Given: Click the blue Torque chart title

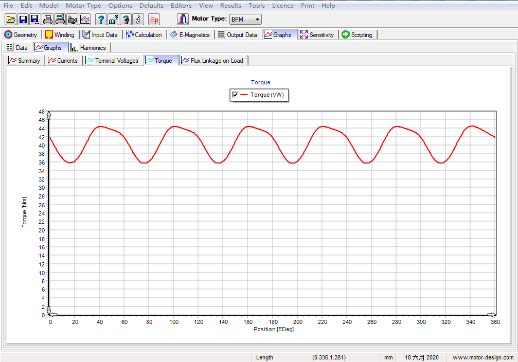Looking at the screenshot, I should [x=260, y=82].
